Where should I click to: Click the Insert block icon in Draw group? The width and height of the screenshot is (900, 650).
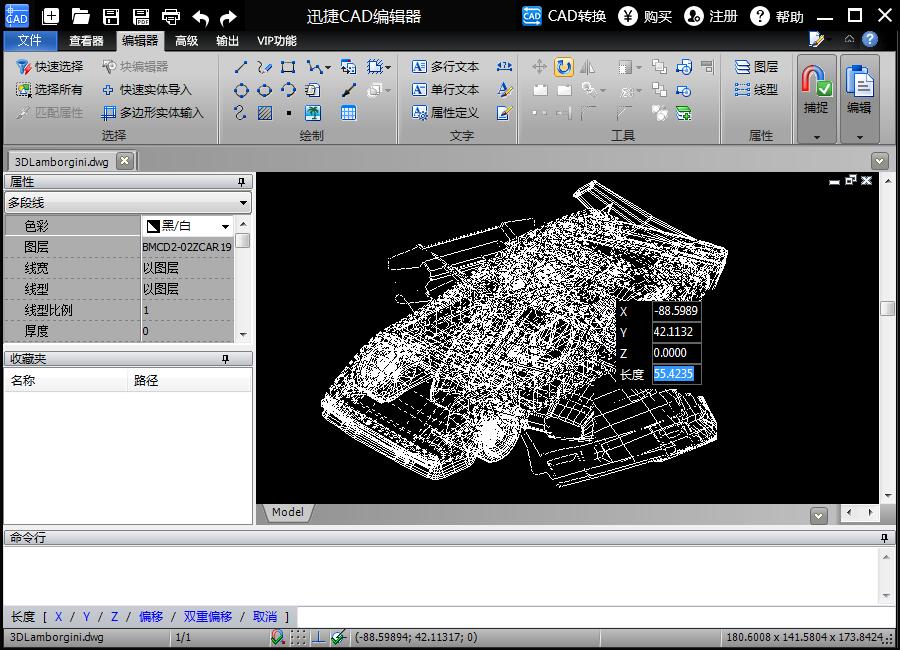click(x=348, y=67)
